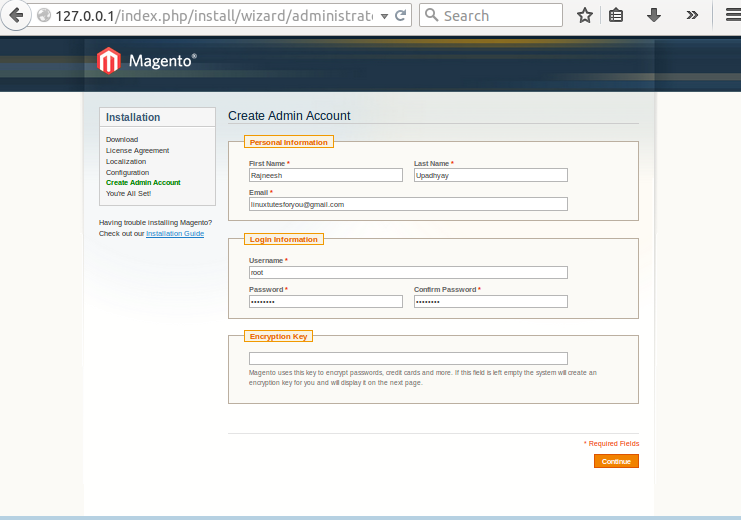The height and width of the screenshot is (520, 741).
Task: Click the Encryption Key field
Action: click(x=408, y=358)
